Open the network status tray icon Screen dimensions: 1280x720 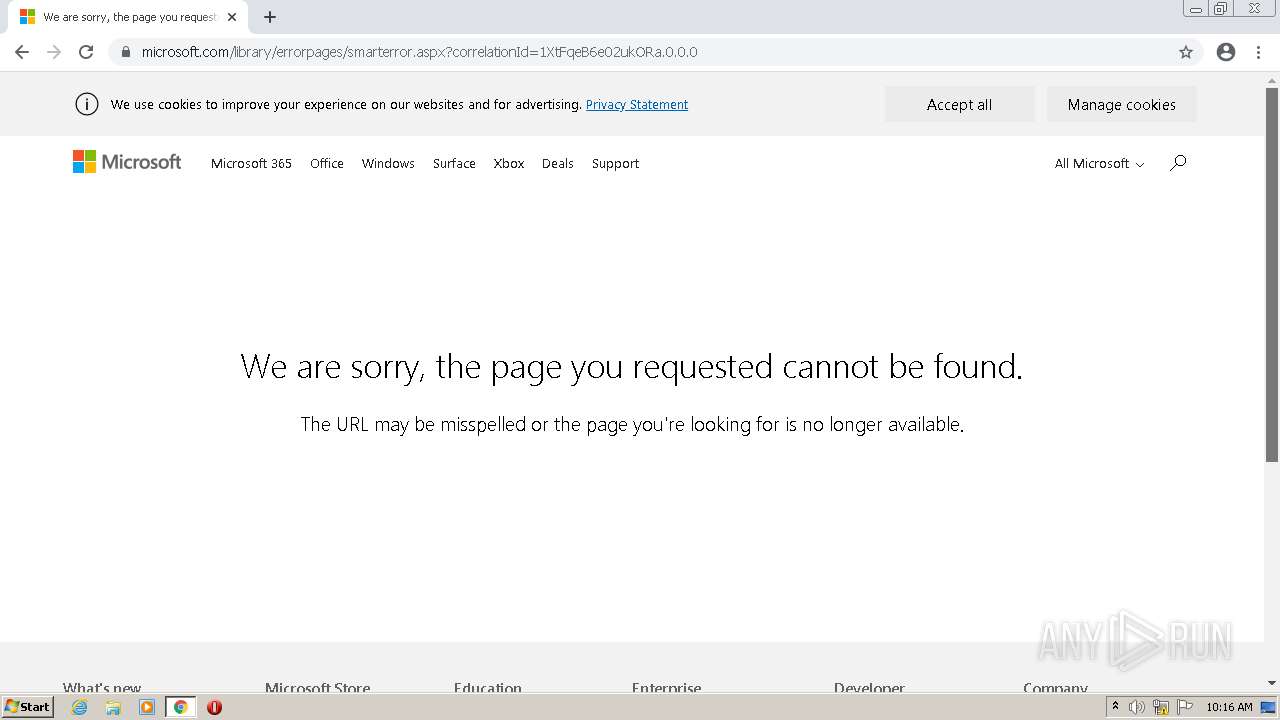(x=1161, y=707)
